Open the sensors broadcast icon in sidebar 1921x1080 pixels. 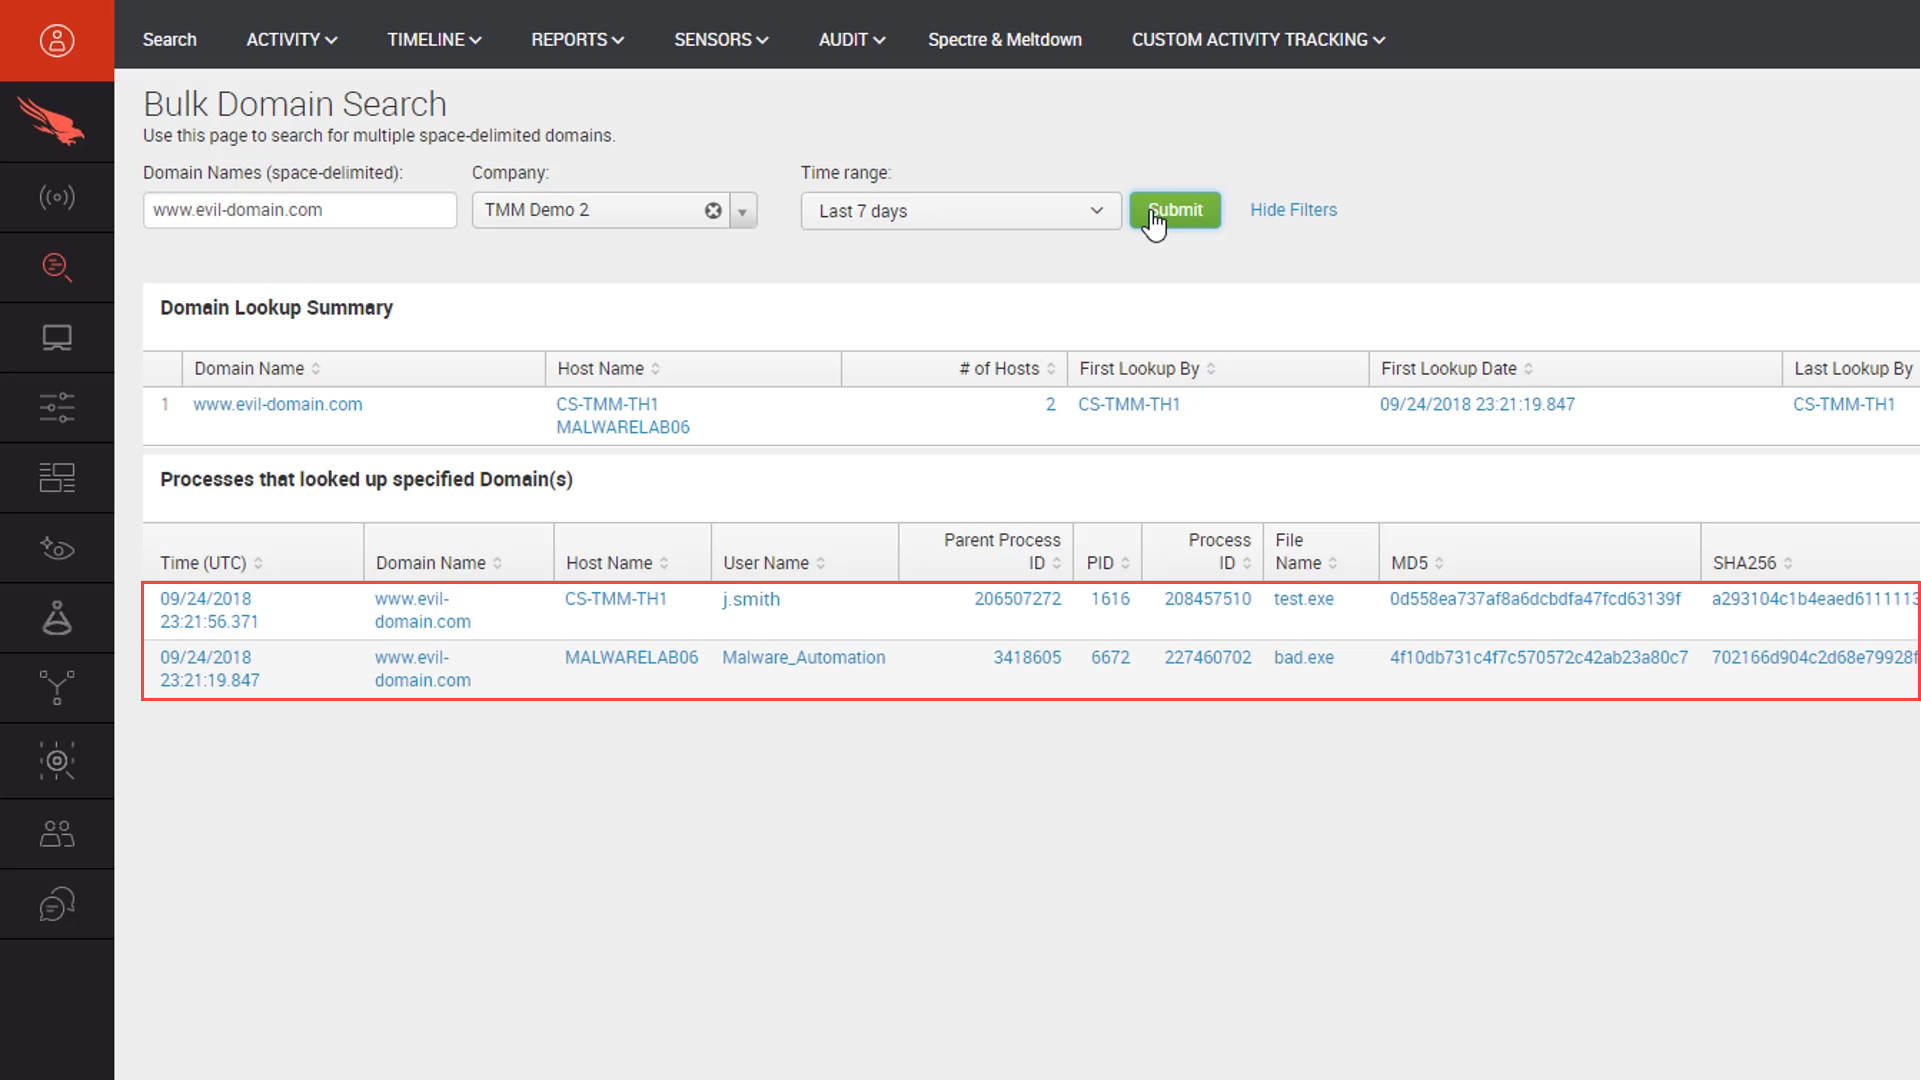[x=57, y=197]
